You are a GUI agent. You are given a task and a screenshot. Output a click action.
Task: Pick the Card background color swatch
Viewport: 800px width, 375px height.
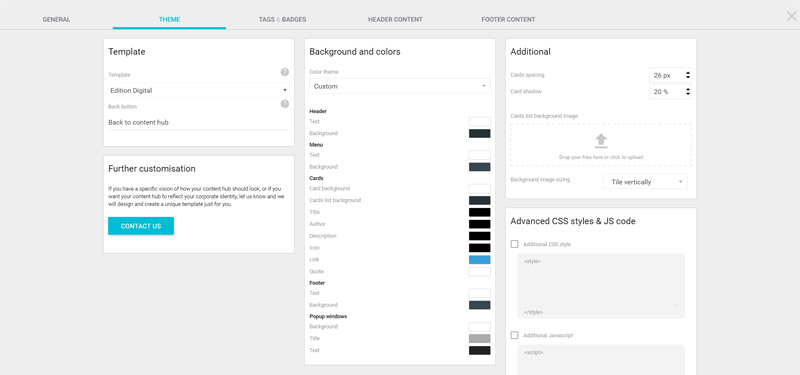(x=480, y=189)
